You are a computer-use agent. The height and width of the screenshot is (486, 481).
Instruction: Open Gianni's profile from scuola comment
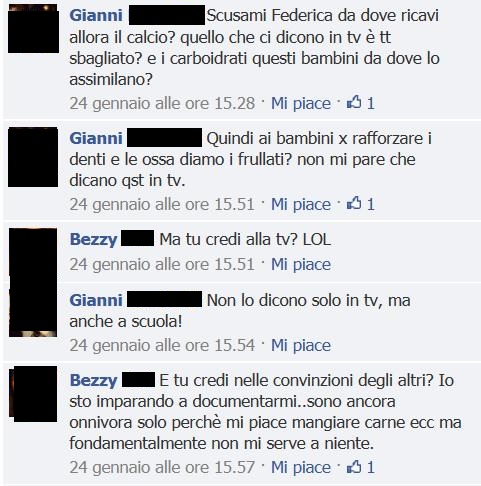[x=96, y=300]
